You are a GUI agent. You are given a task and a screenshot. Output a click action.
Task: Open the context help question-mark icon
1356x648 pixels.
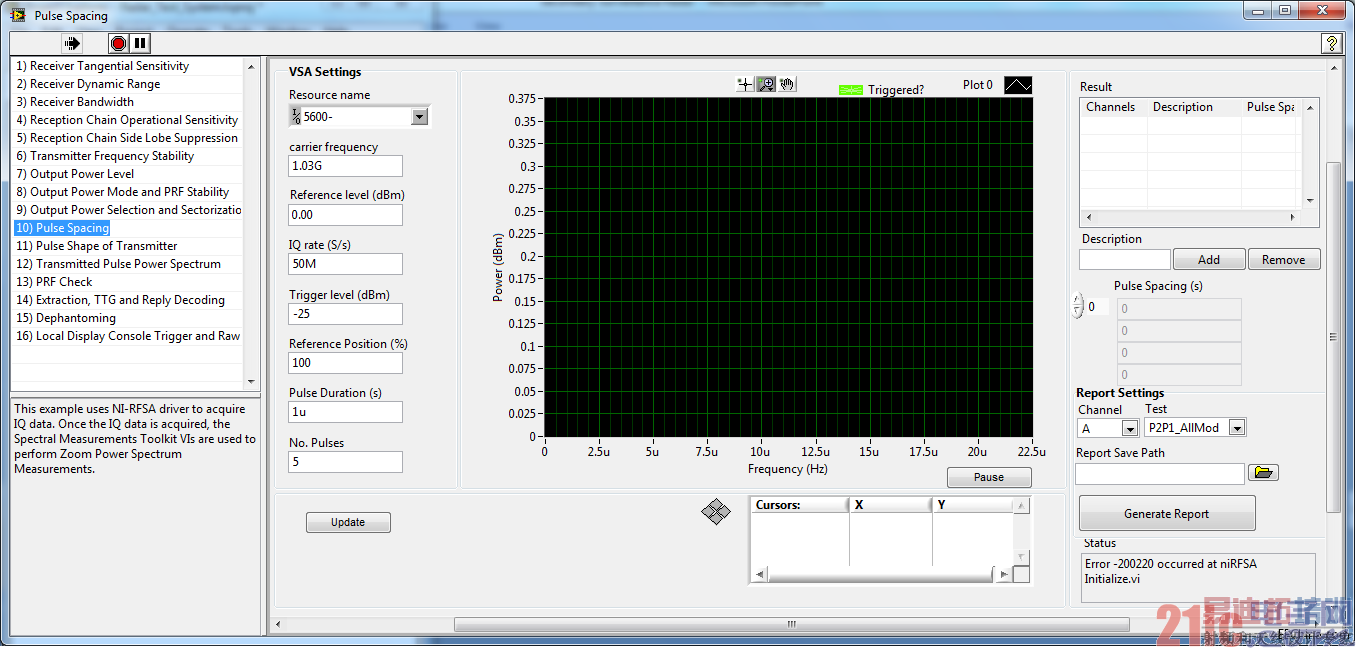1331,44
